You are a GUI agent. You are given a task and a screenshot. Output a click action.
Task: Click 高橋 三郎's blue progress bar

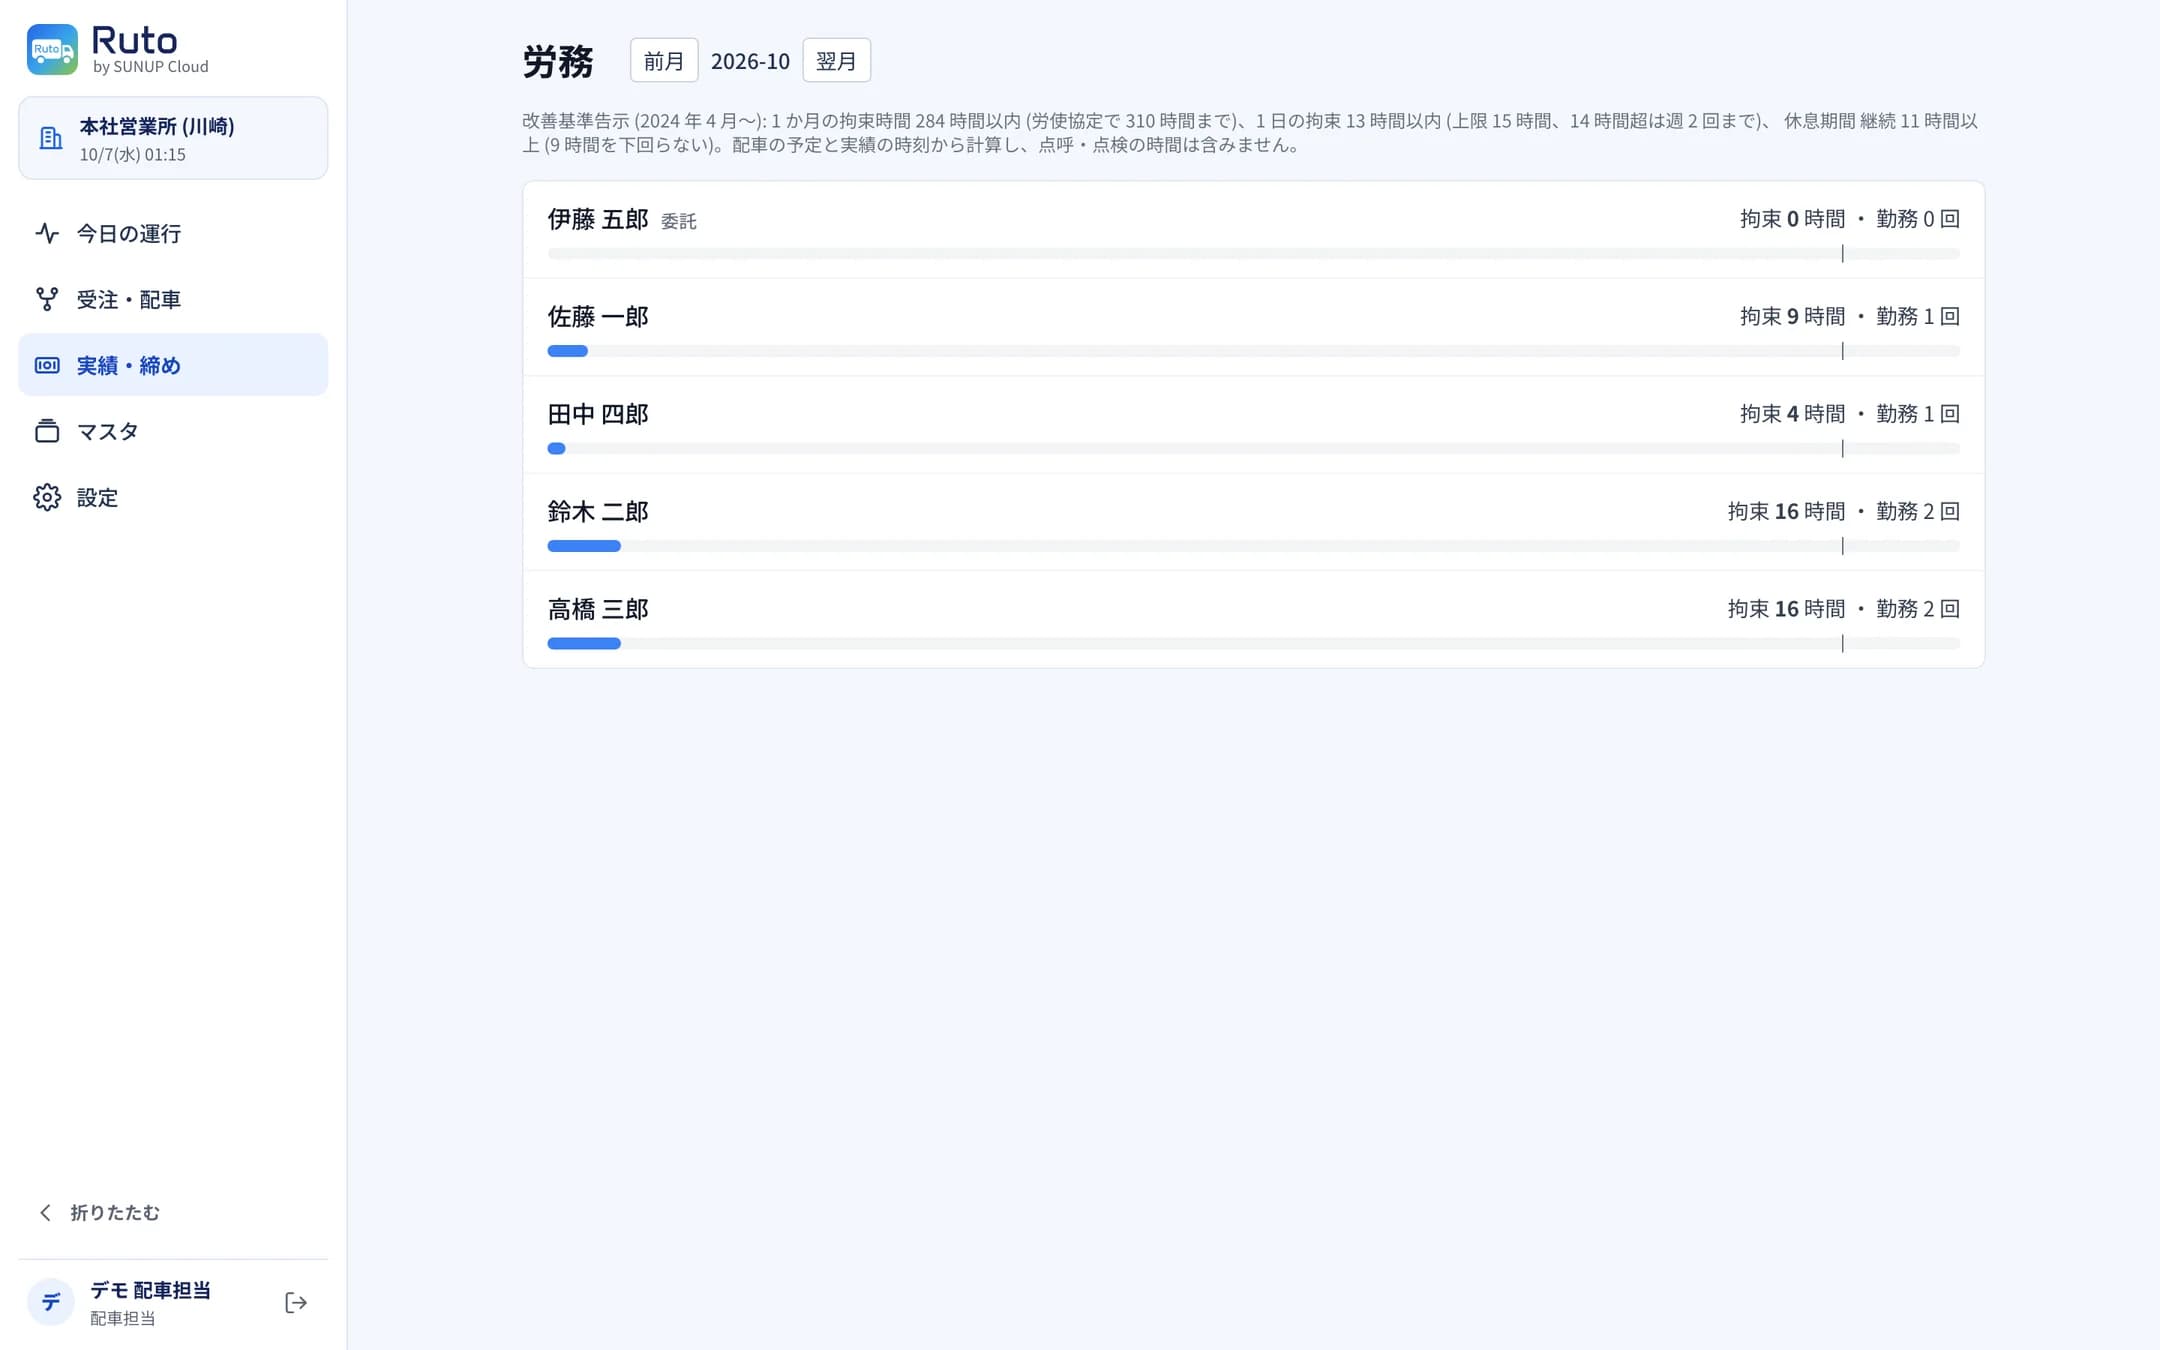pyautogui.click(x=584, y=644)
